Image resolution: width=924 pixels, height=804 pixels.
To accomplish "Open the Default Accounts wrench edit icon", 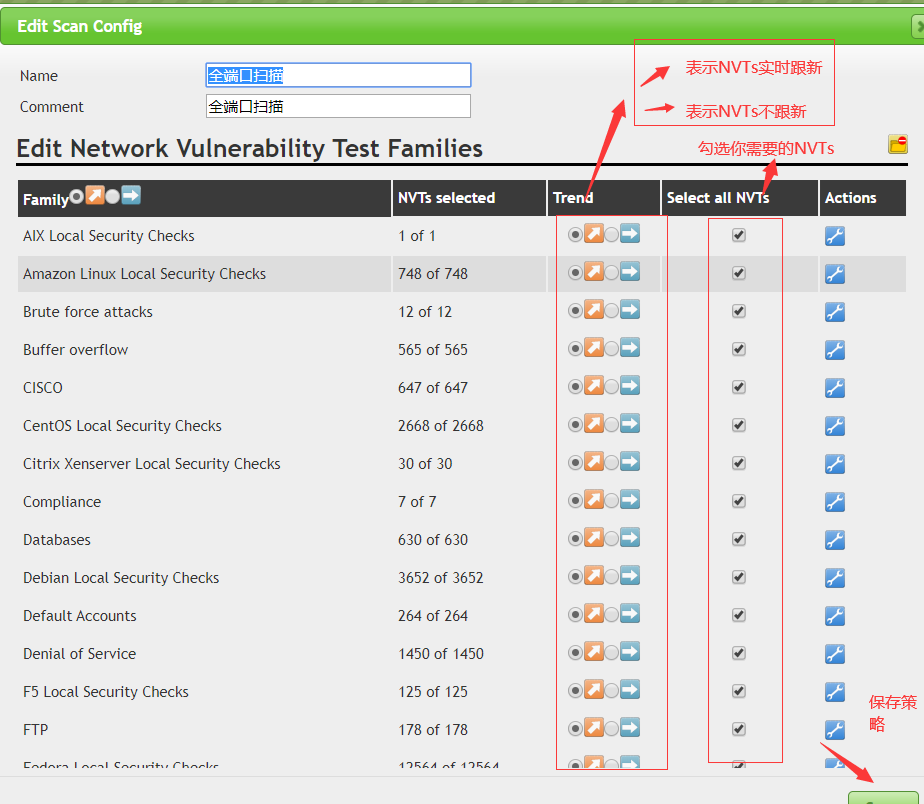I will (x=835, y=616).
